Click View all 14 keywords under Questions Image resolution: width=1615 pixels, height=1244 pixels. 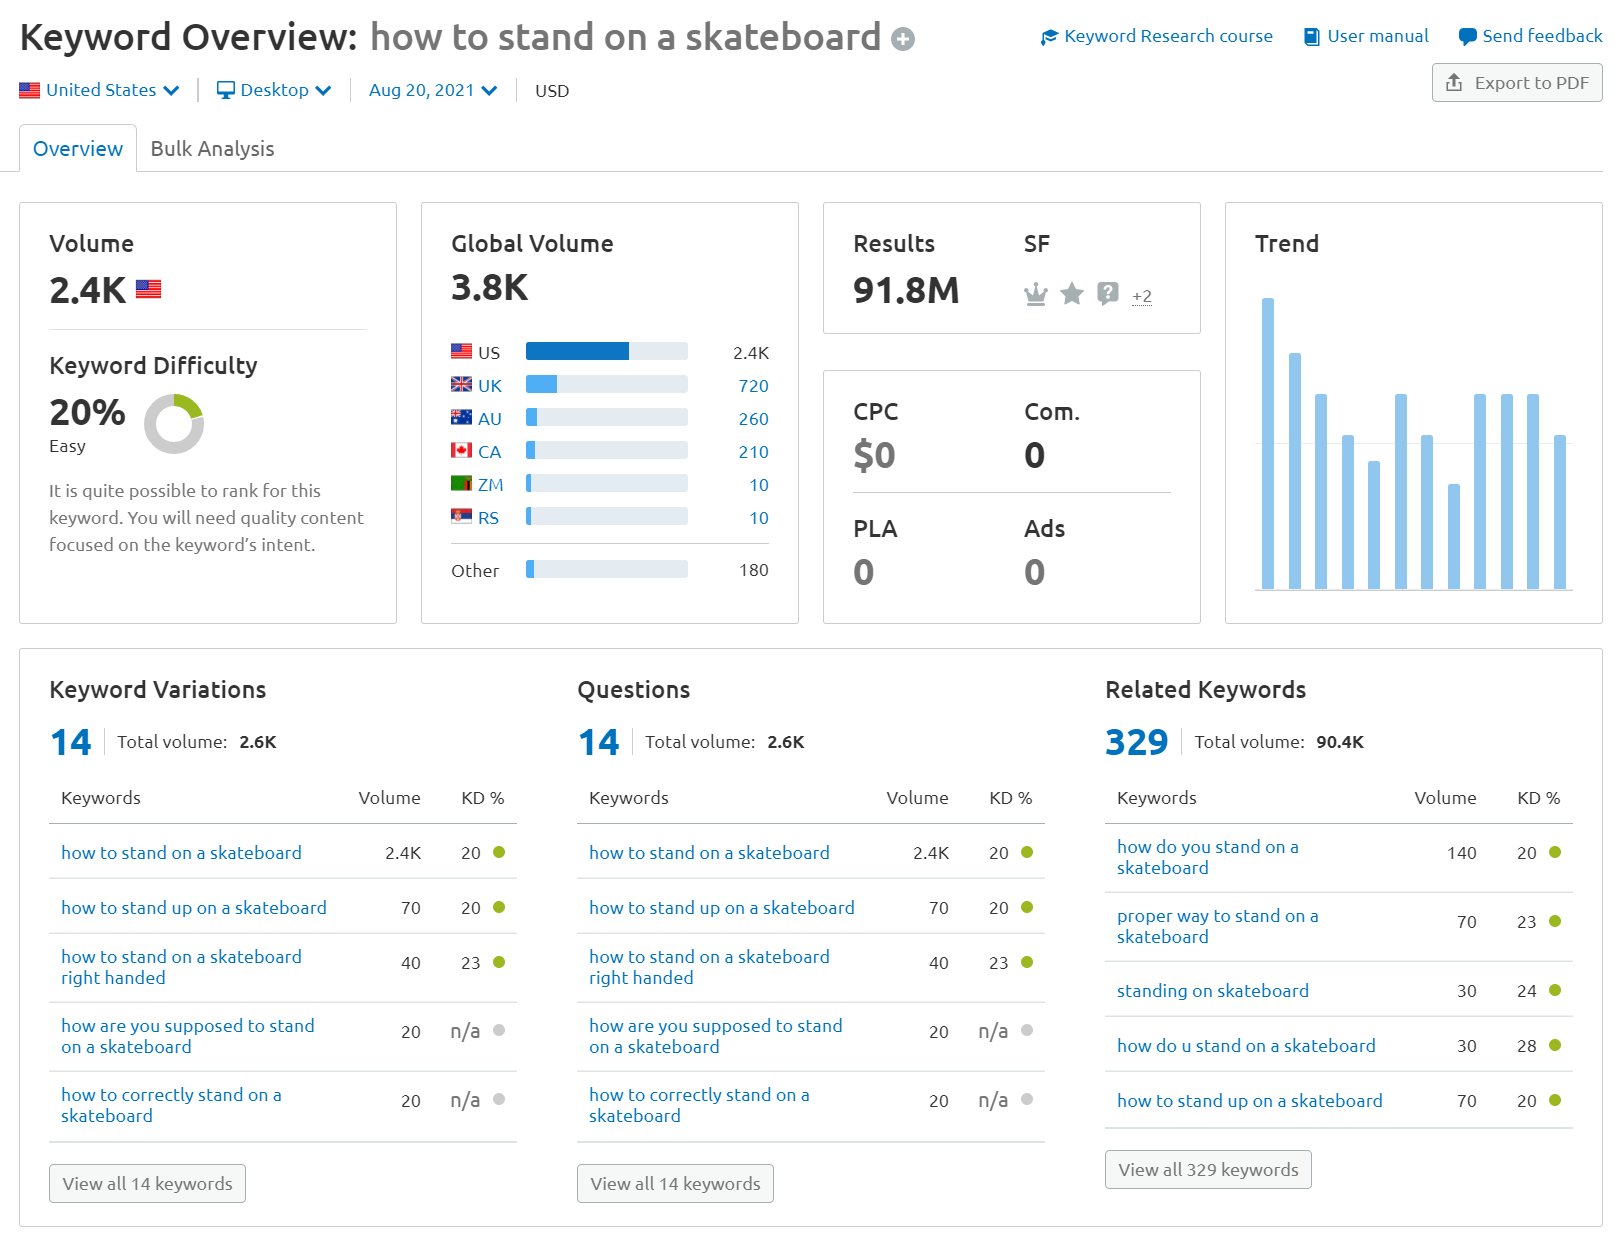(x=675, y=1184)
